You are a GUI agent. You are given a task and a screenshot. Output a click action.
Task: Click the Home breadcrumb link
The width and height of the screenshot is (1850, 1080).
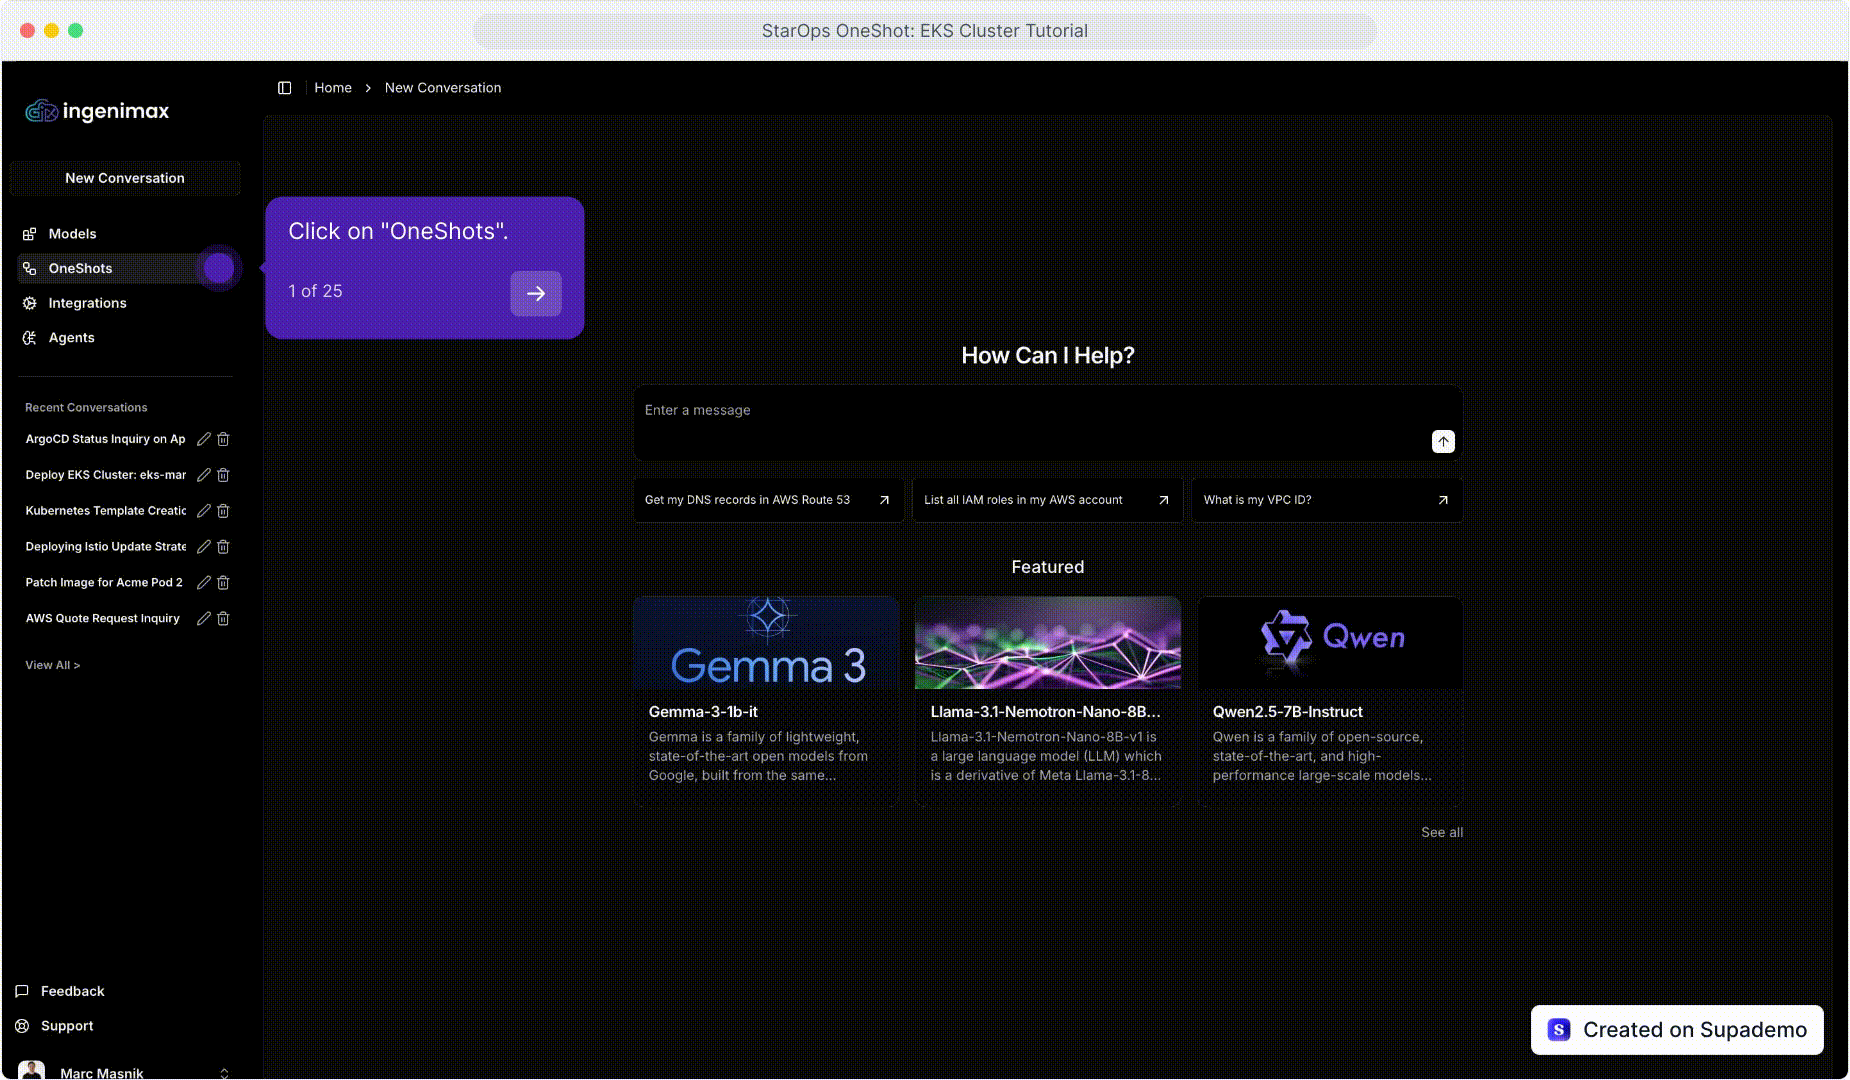332,88
